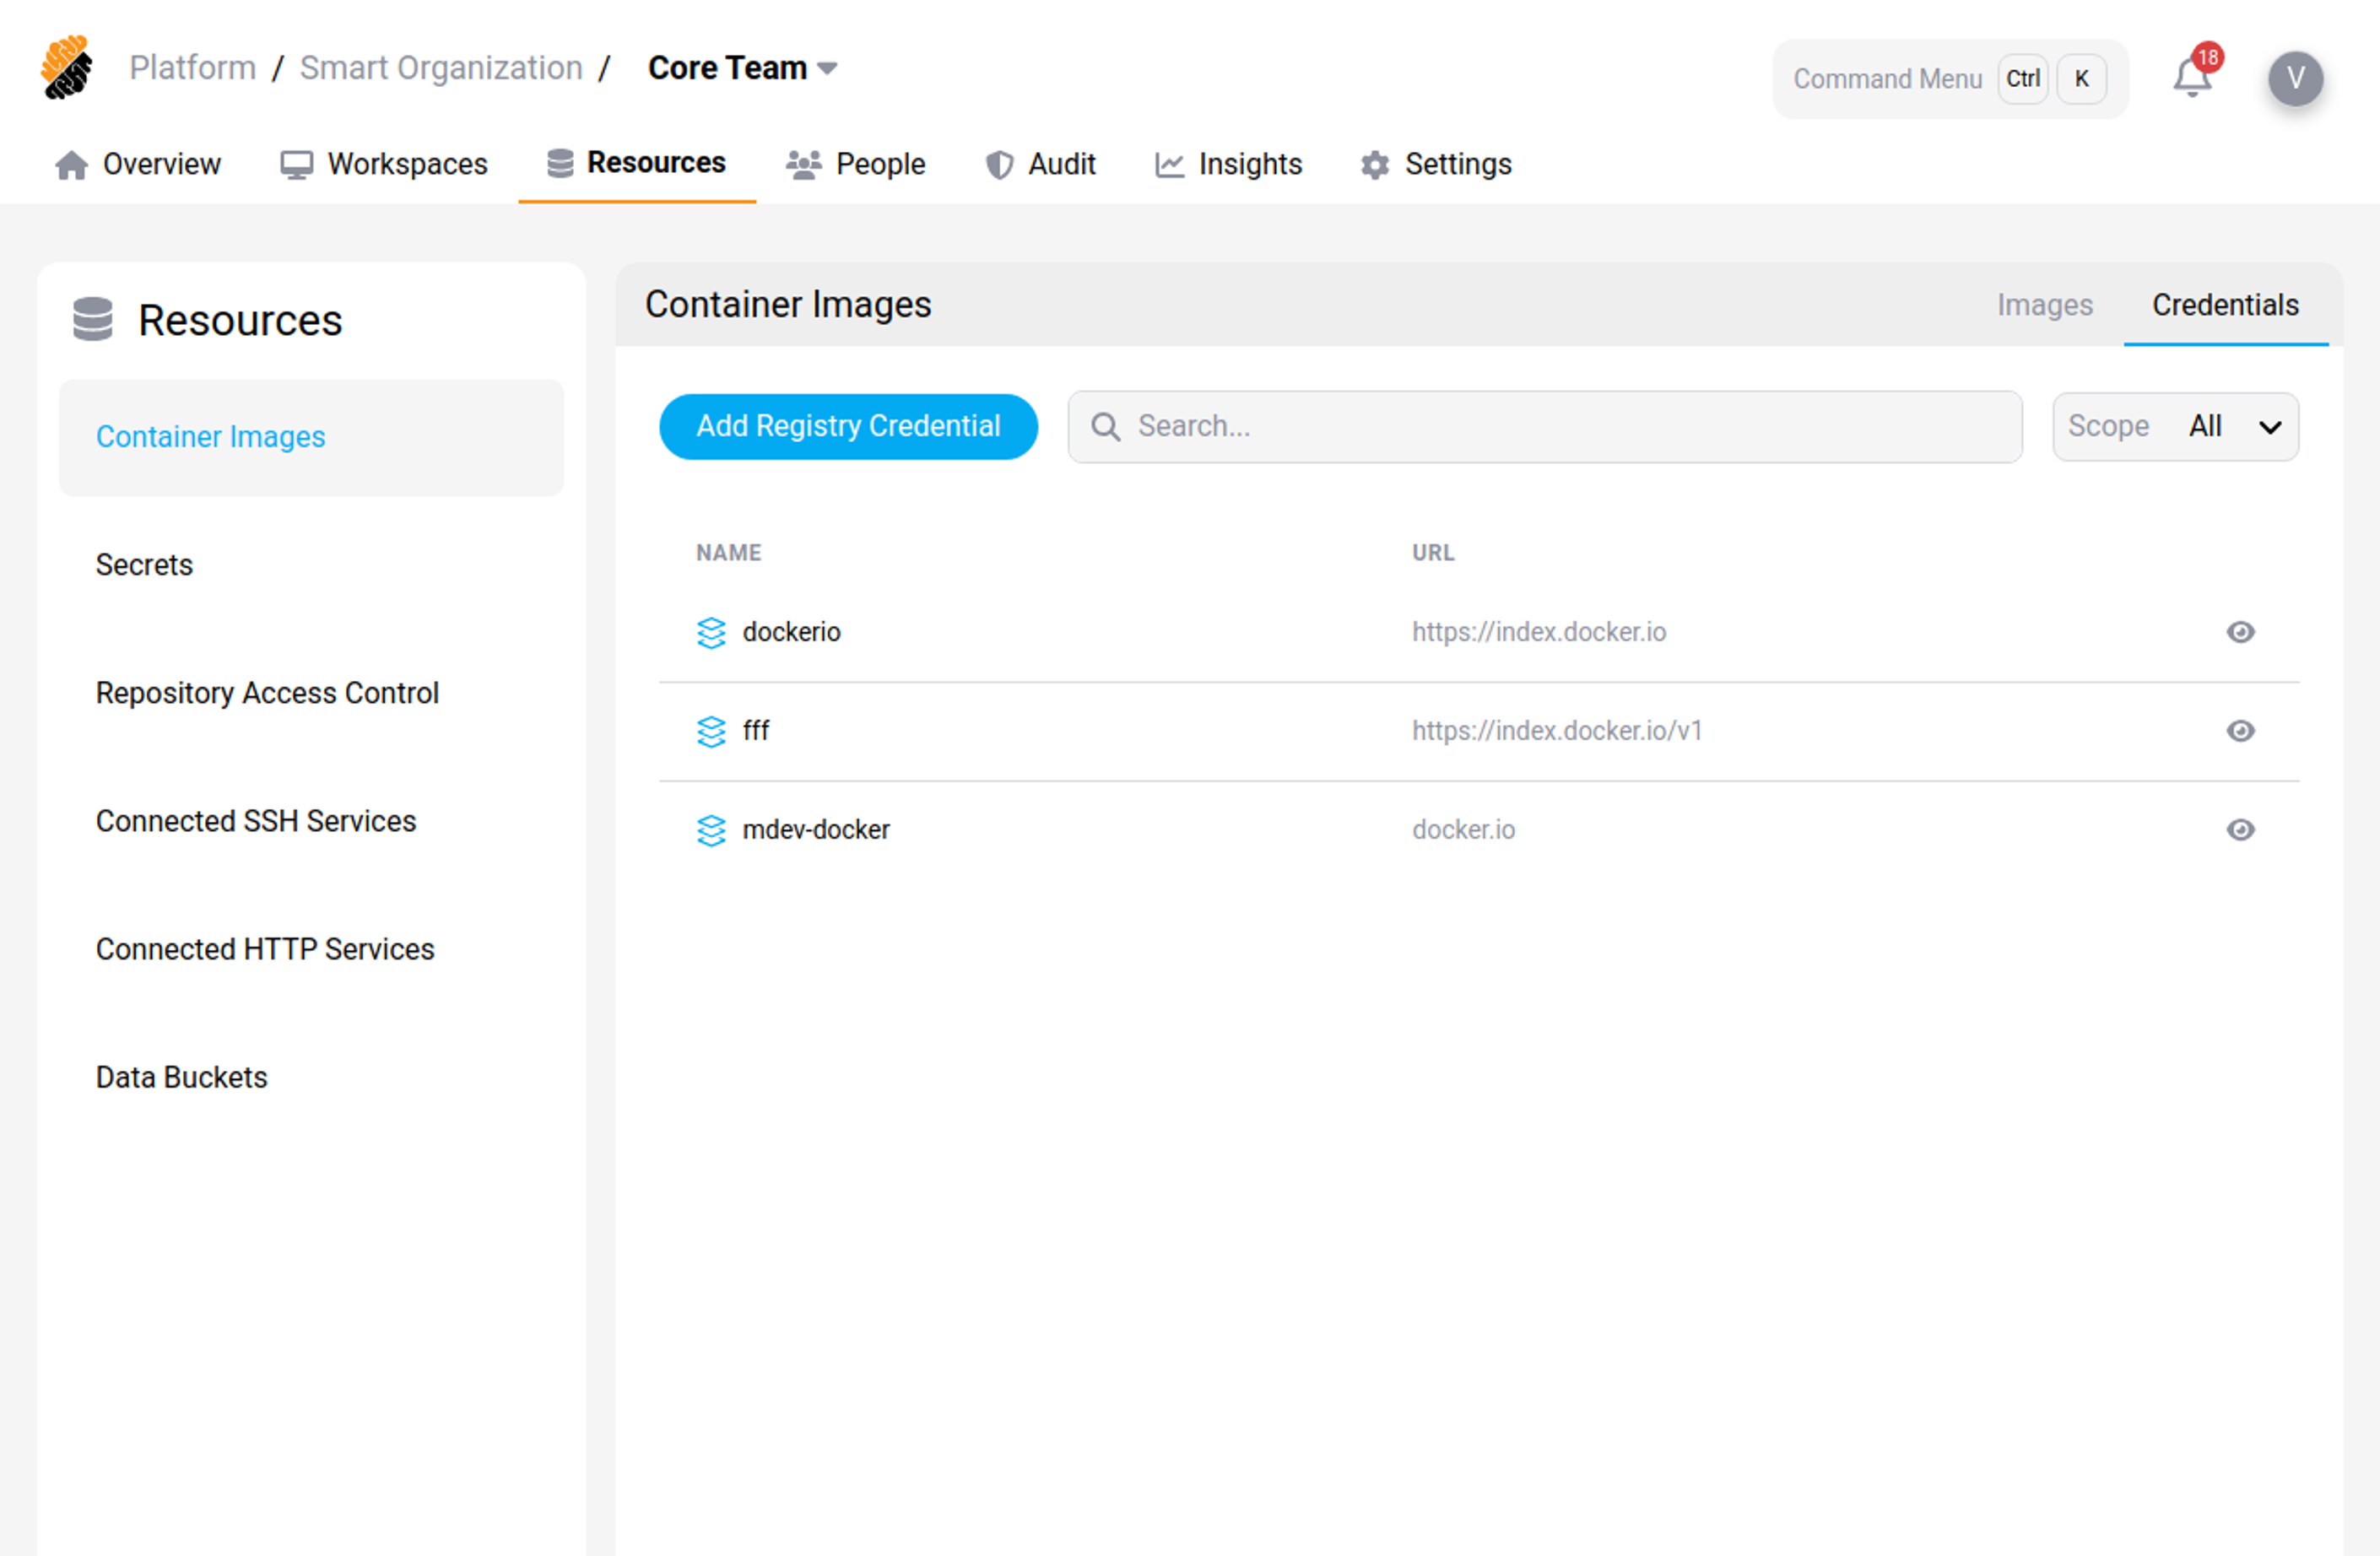Go to Platform breadcrumb
The height and width of the screenshot is (1556, 2380).
pyautogui.click(x=192, y=68)
